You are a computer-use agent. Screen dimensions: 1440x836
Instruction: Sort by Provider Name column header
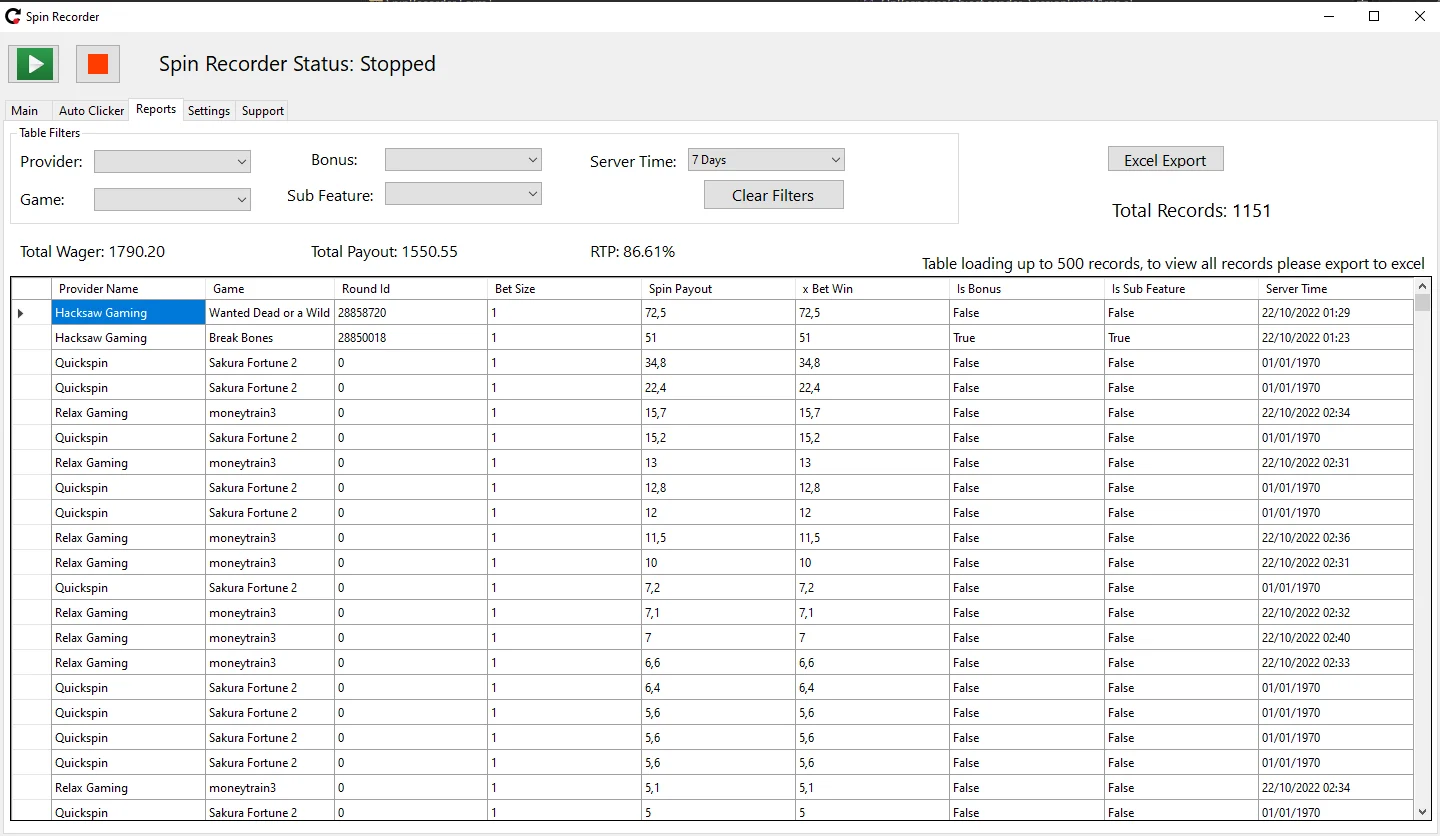pyautogui.click(x=128, y=289)
